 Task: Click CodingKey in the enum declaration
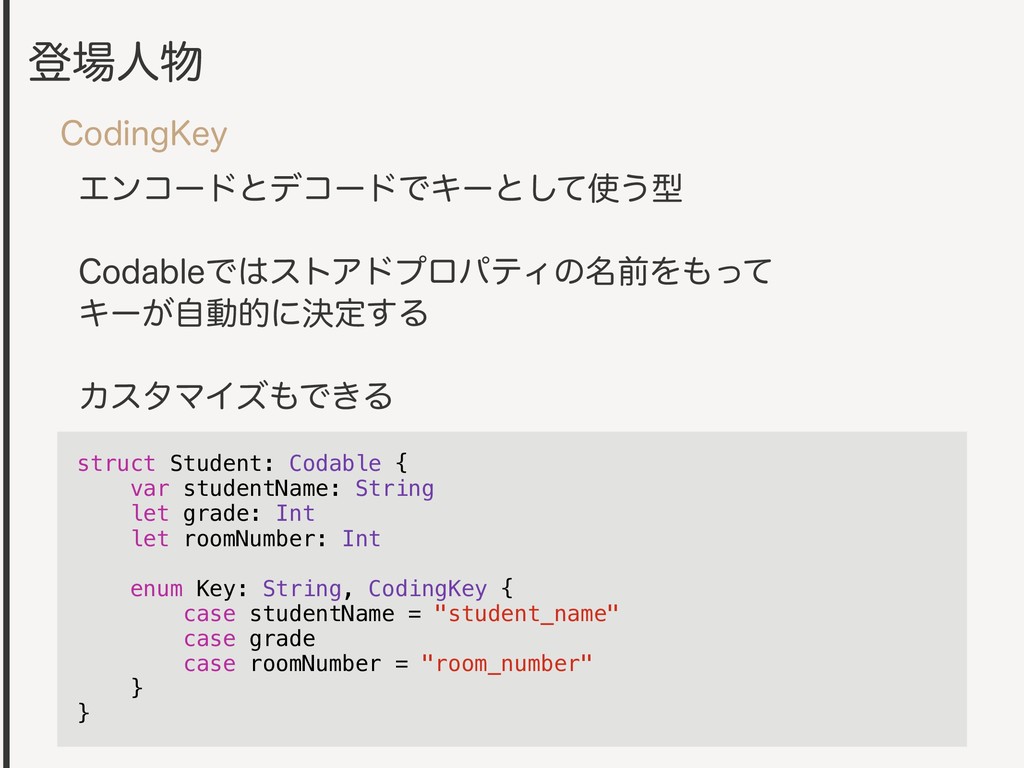point(428,588)
